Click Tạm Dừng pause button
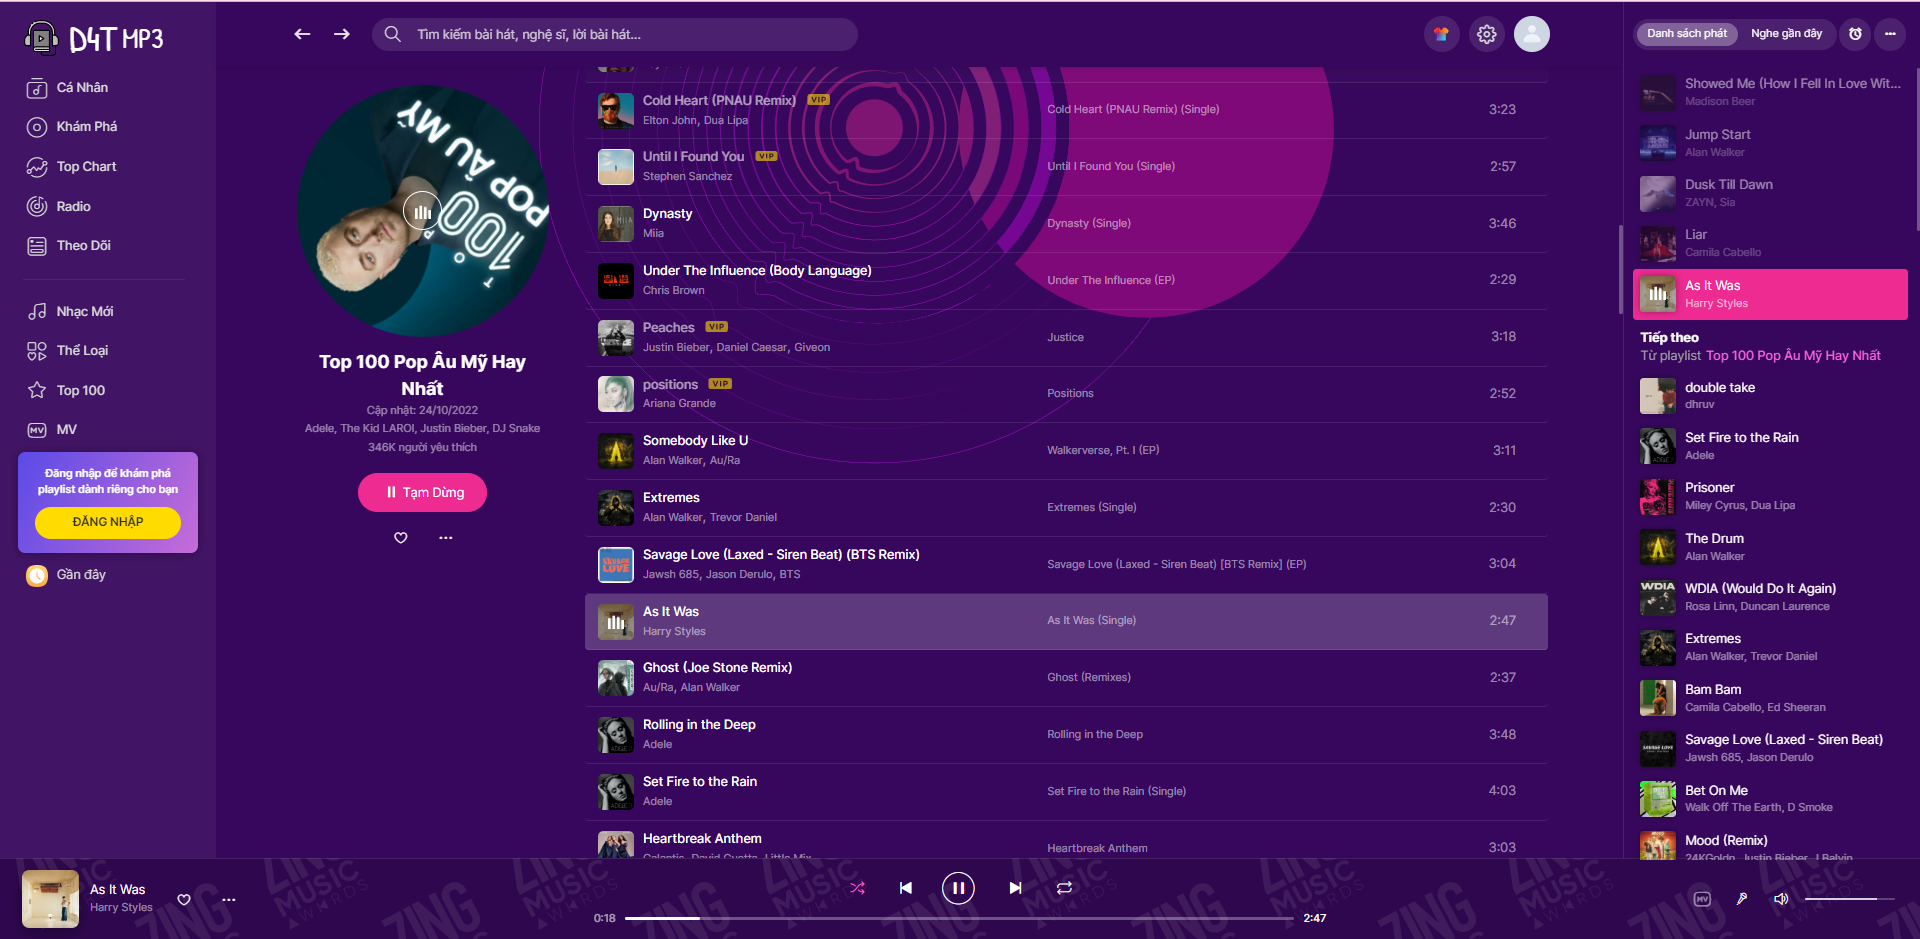This screenshot has width=1920, height=939. 422,493
